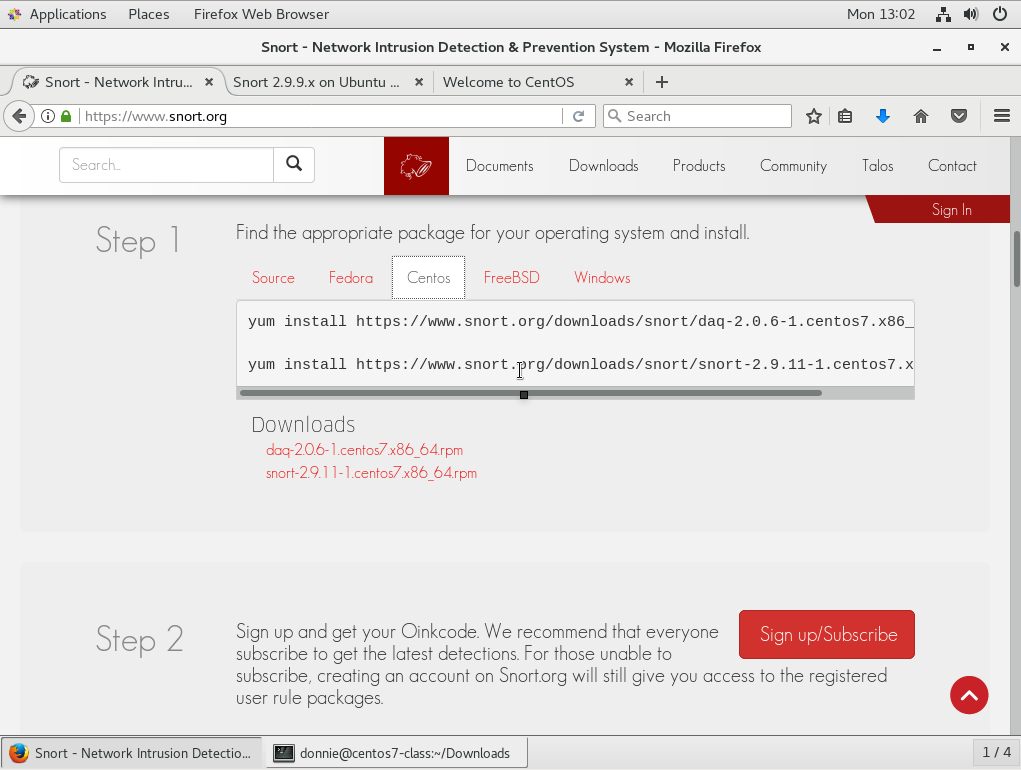This screenshot has height=770, width=1021.
Task: Select Snort Firefox window in taskbar
Action: tap(132, 753)
